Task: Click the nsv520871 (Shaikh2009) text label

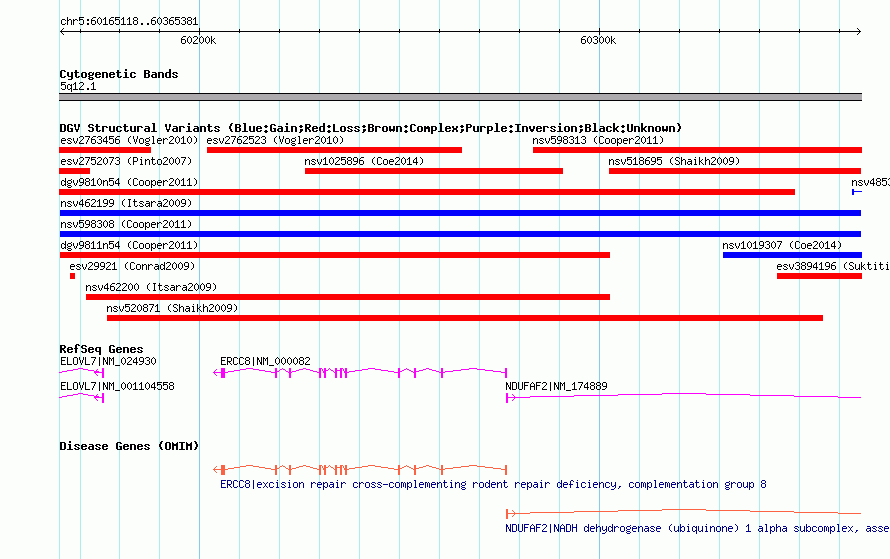Action: click(x=172, y=308)
